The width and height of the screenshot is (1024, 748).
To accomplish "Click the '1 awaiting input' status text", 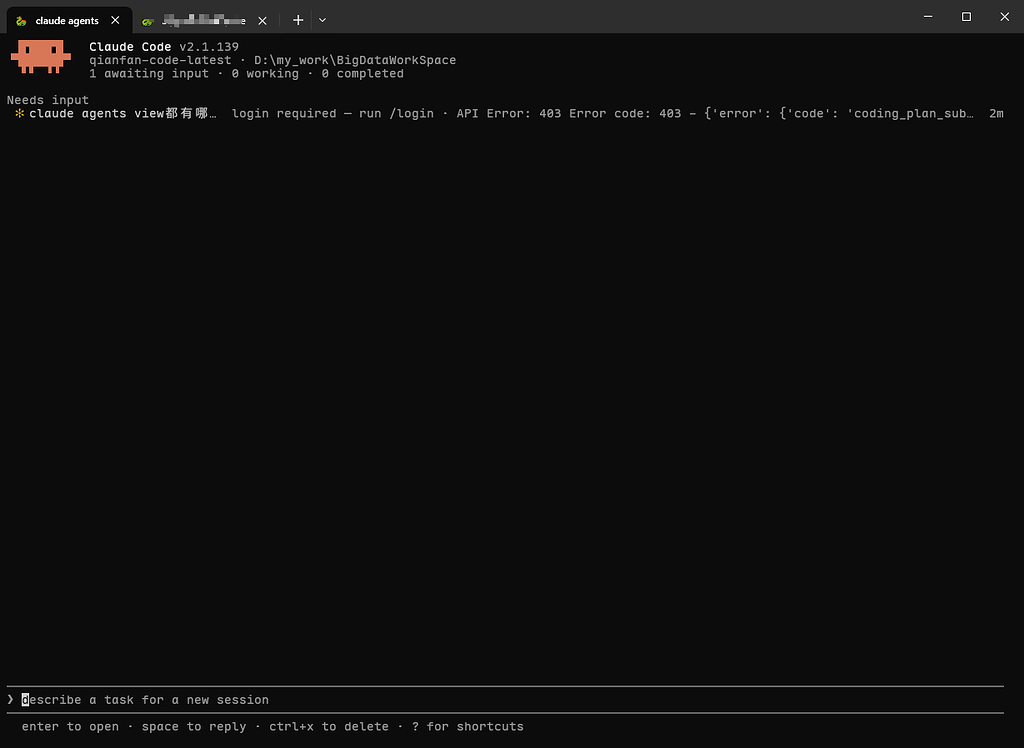I will click(149, 74).
